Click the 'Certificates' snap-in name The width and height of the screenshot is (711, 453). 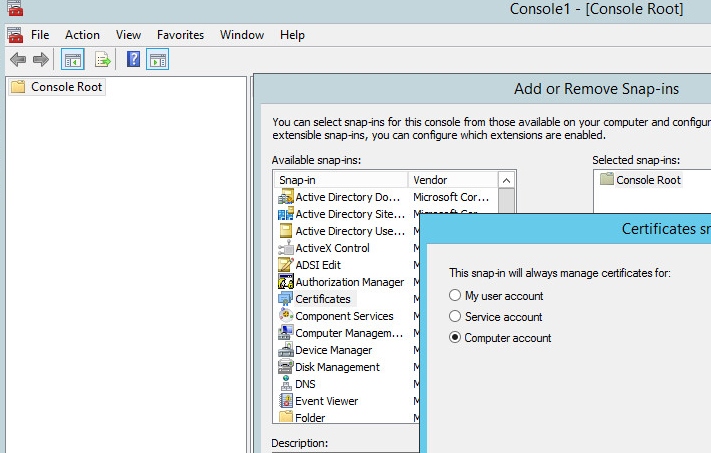pos(323,299)
